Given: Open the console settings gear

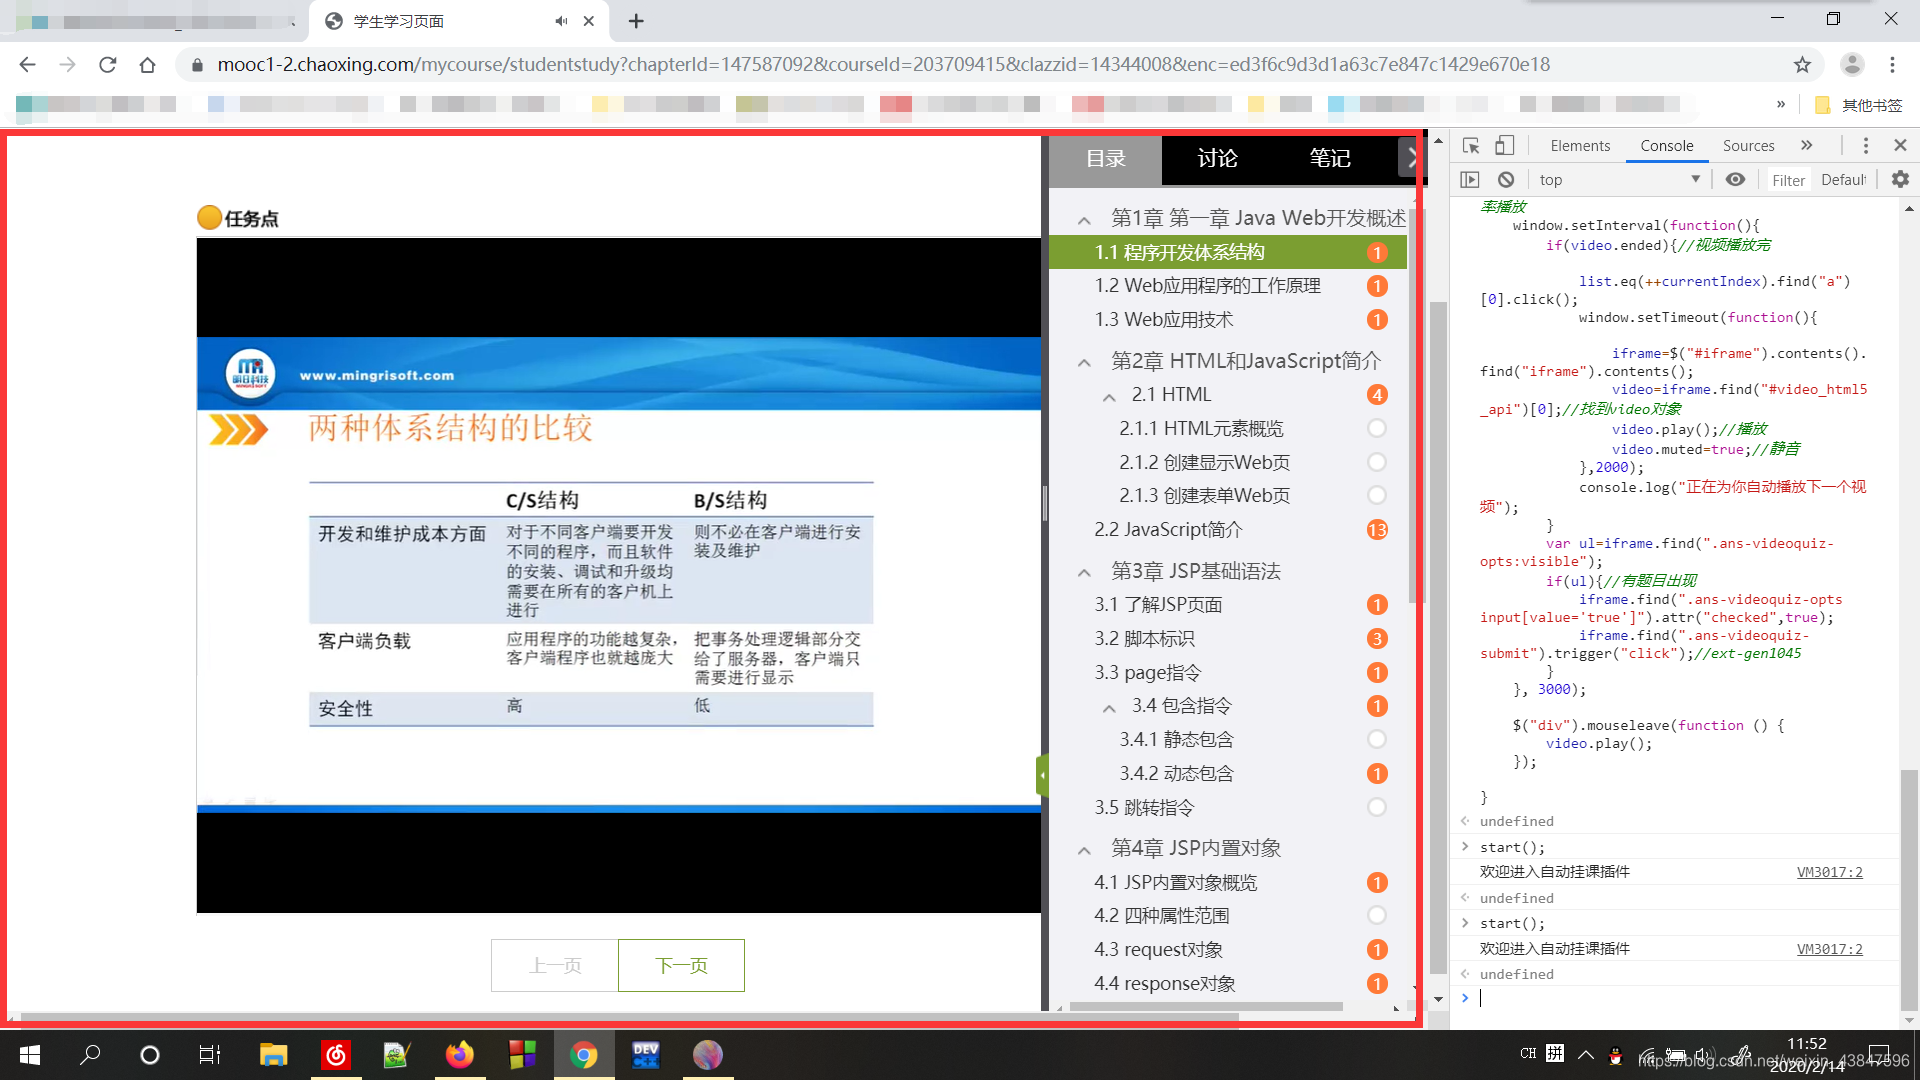Looking at the screenshot, I should [1900, 179].
